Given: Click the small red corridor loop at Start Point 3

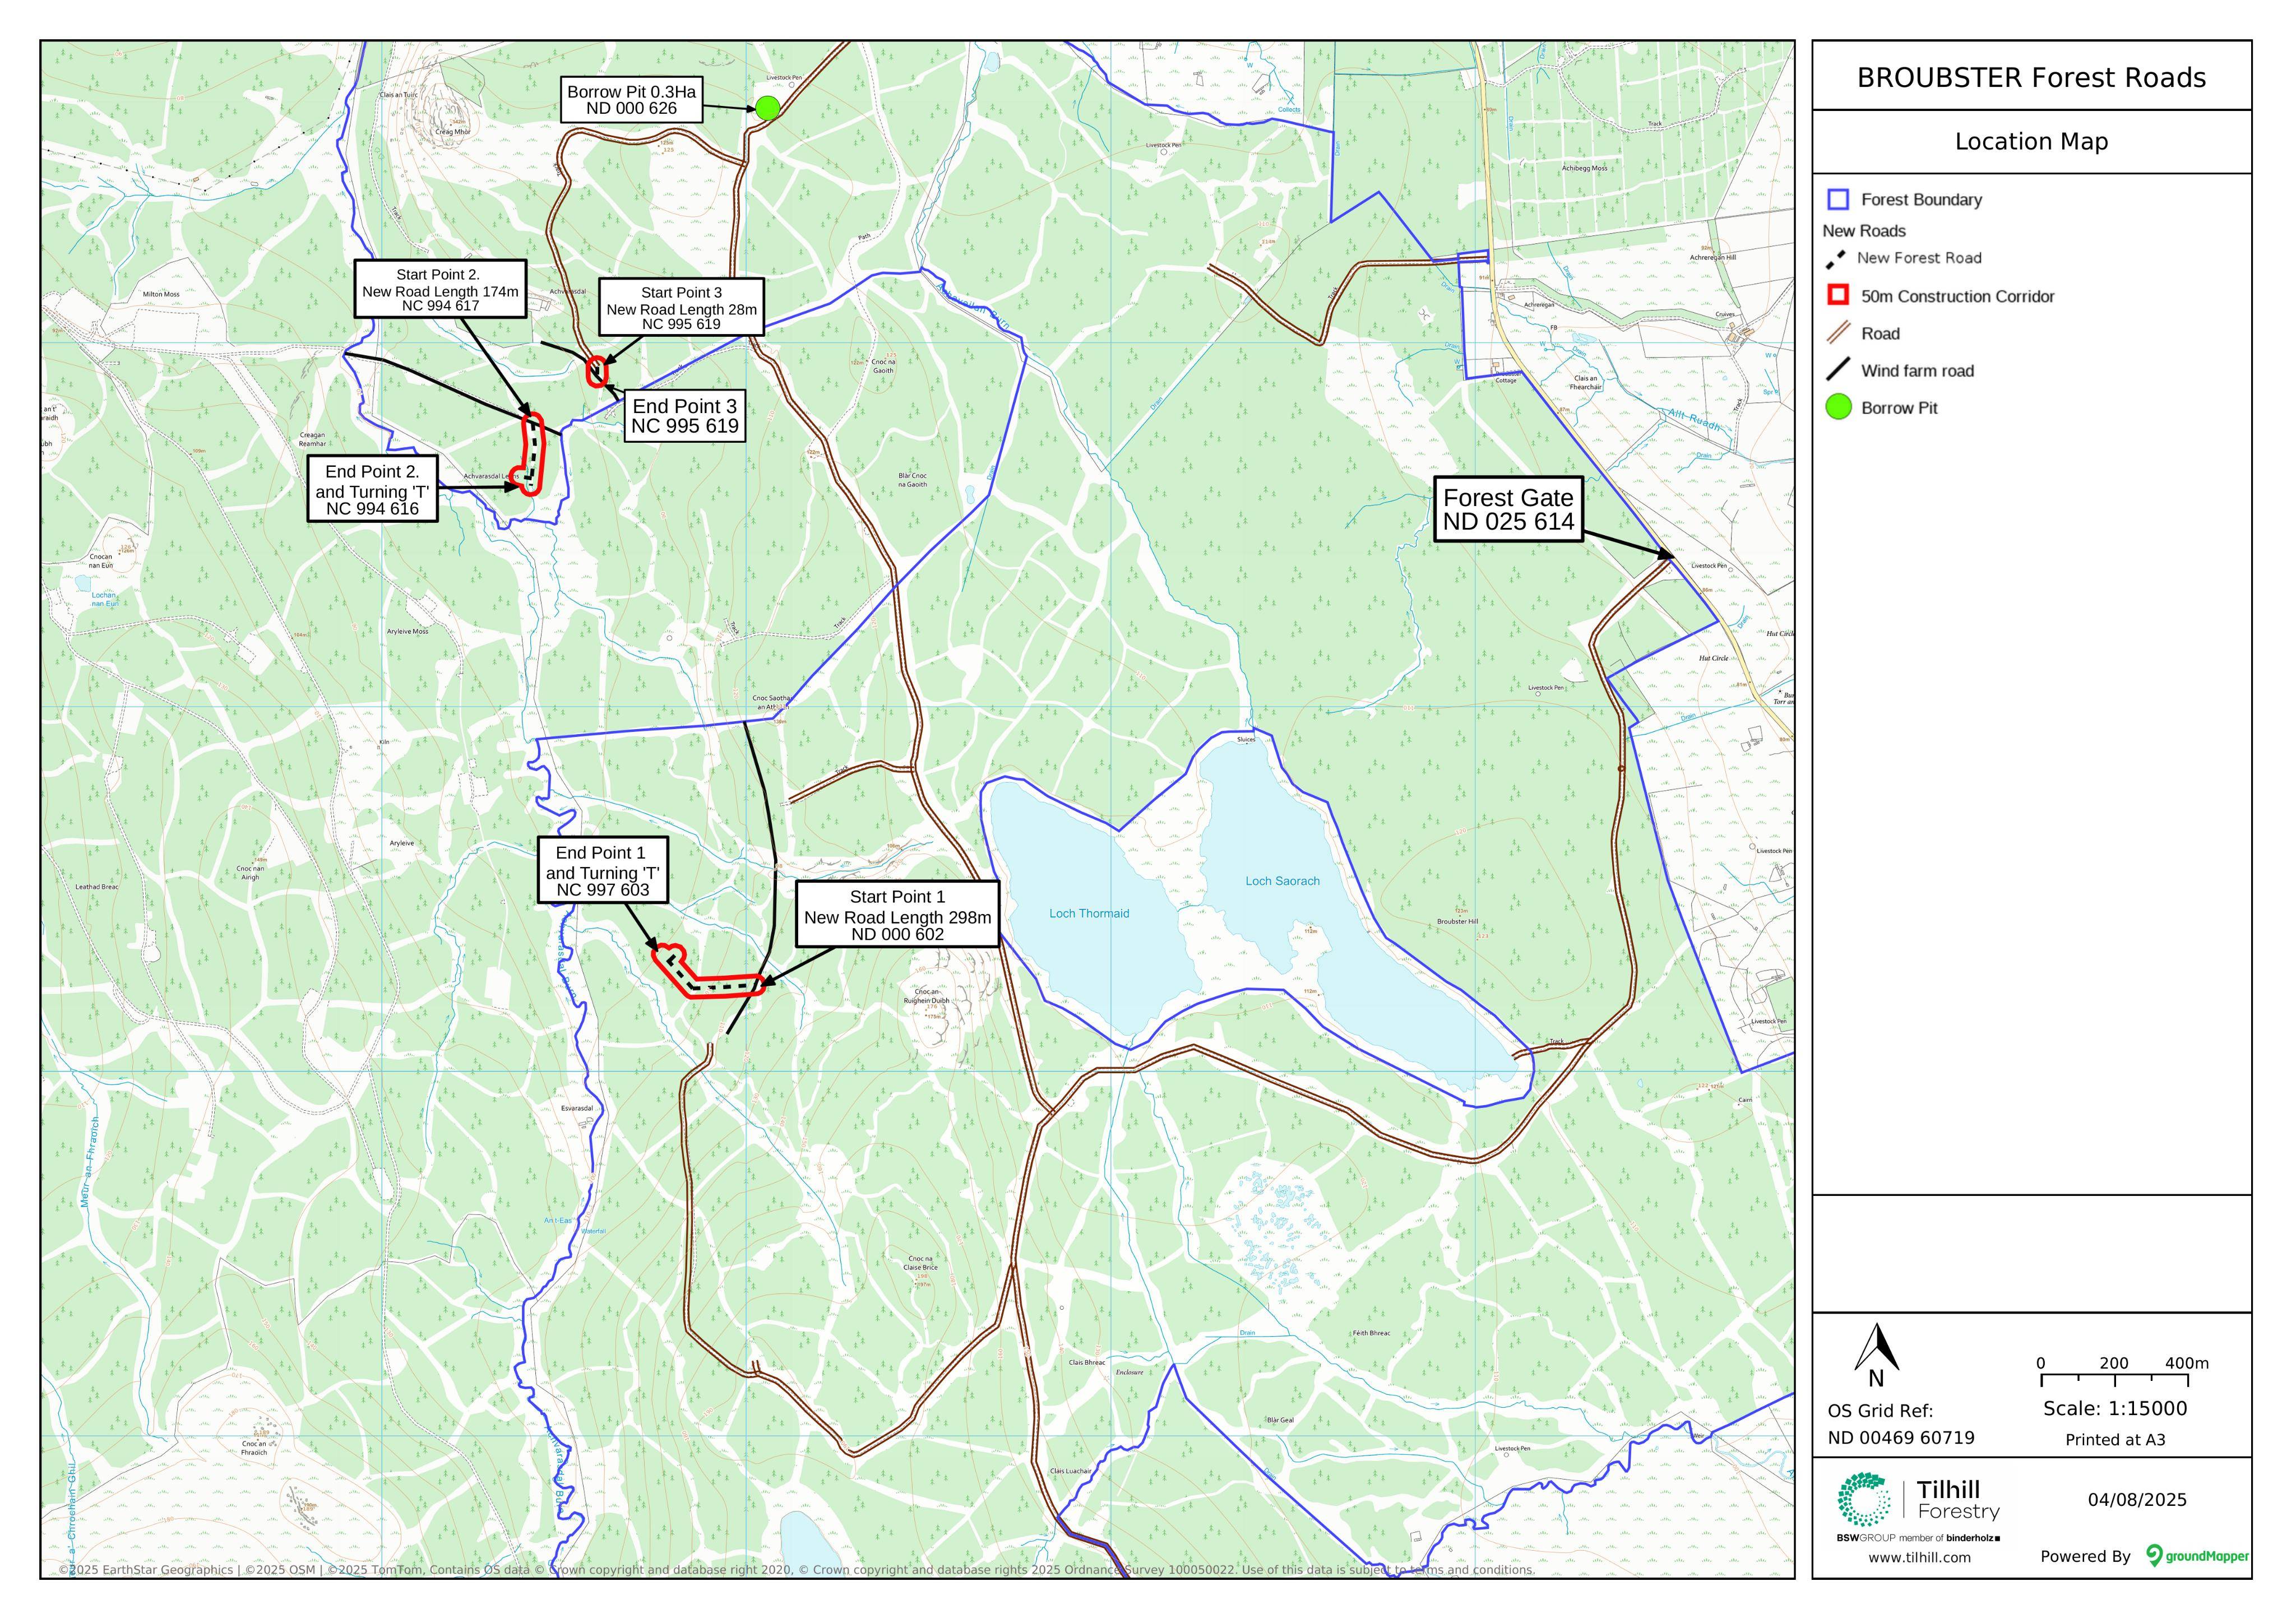Looking at the screenshot, I should (597, 371).
